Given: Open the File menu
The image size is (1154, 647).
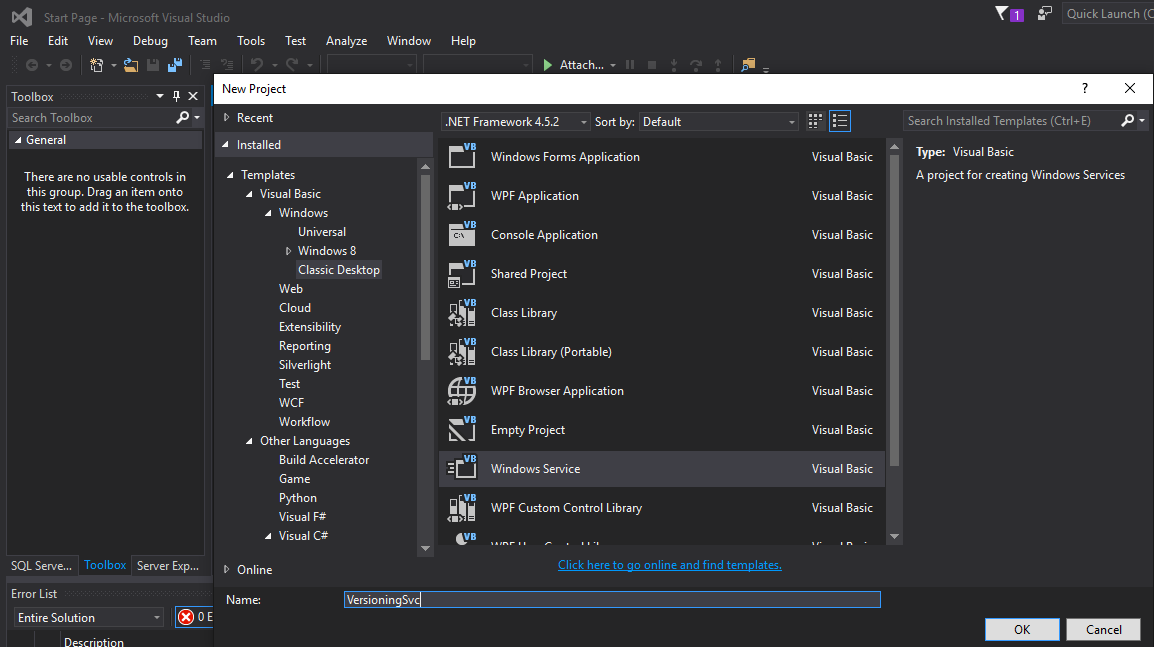Looking at the screenshot, I should (x=19, y=40).
